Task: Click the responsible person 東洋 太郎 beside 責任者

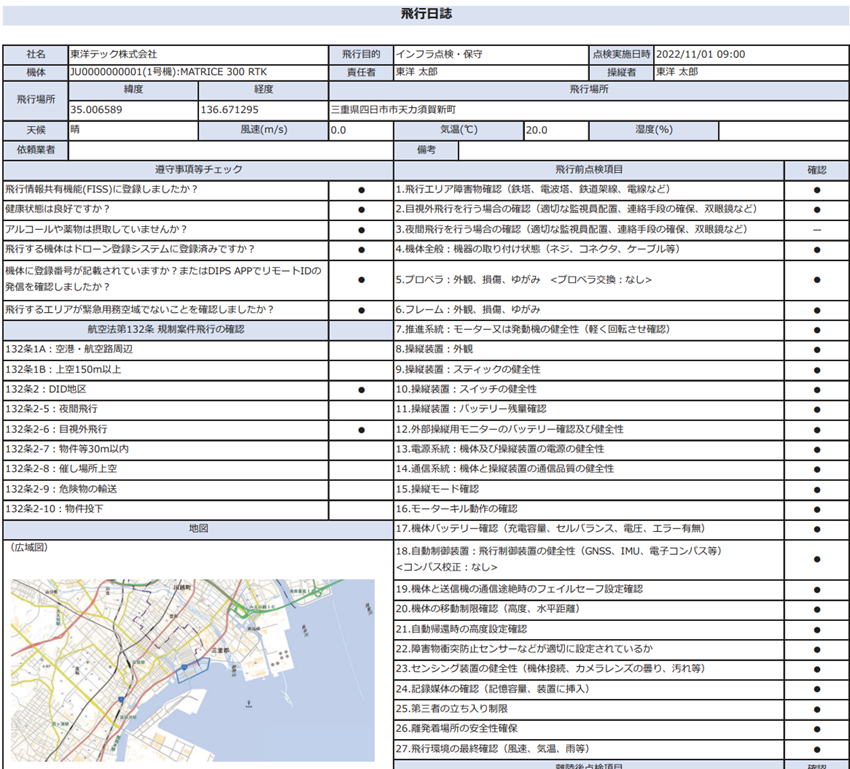Action: point(416,72)
